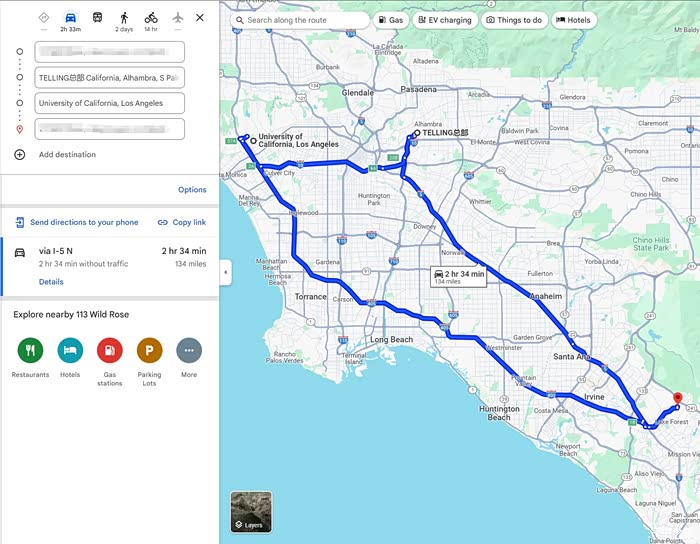Click the origin circle marker beside first field
The image size is (700, 544).
(20, 52)
